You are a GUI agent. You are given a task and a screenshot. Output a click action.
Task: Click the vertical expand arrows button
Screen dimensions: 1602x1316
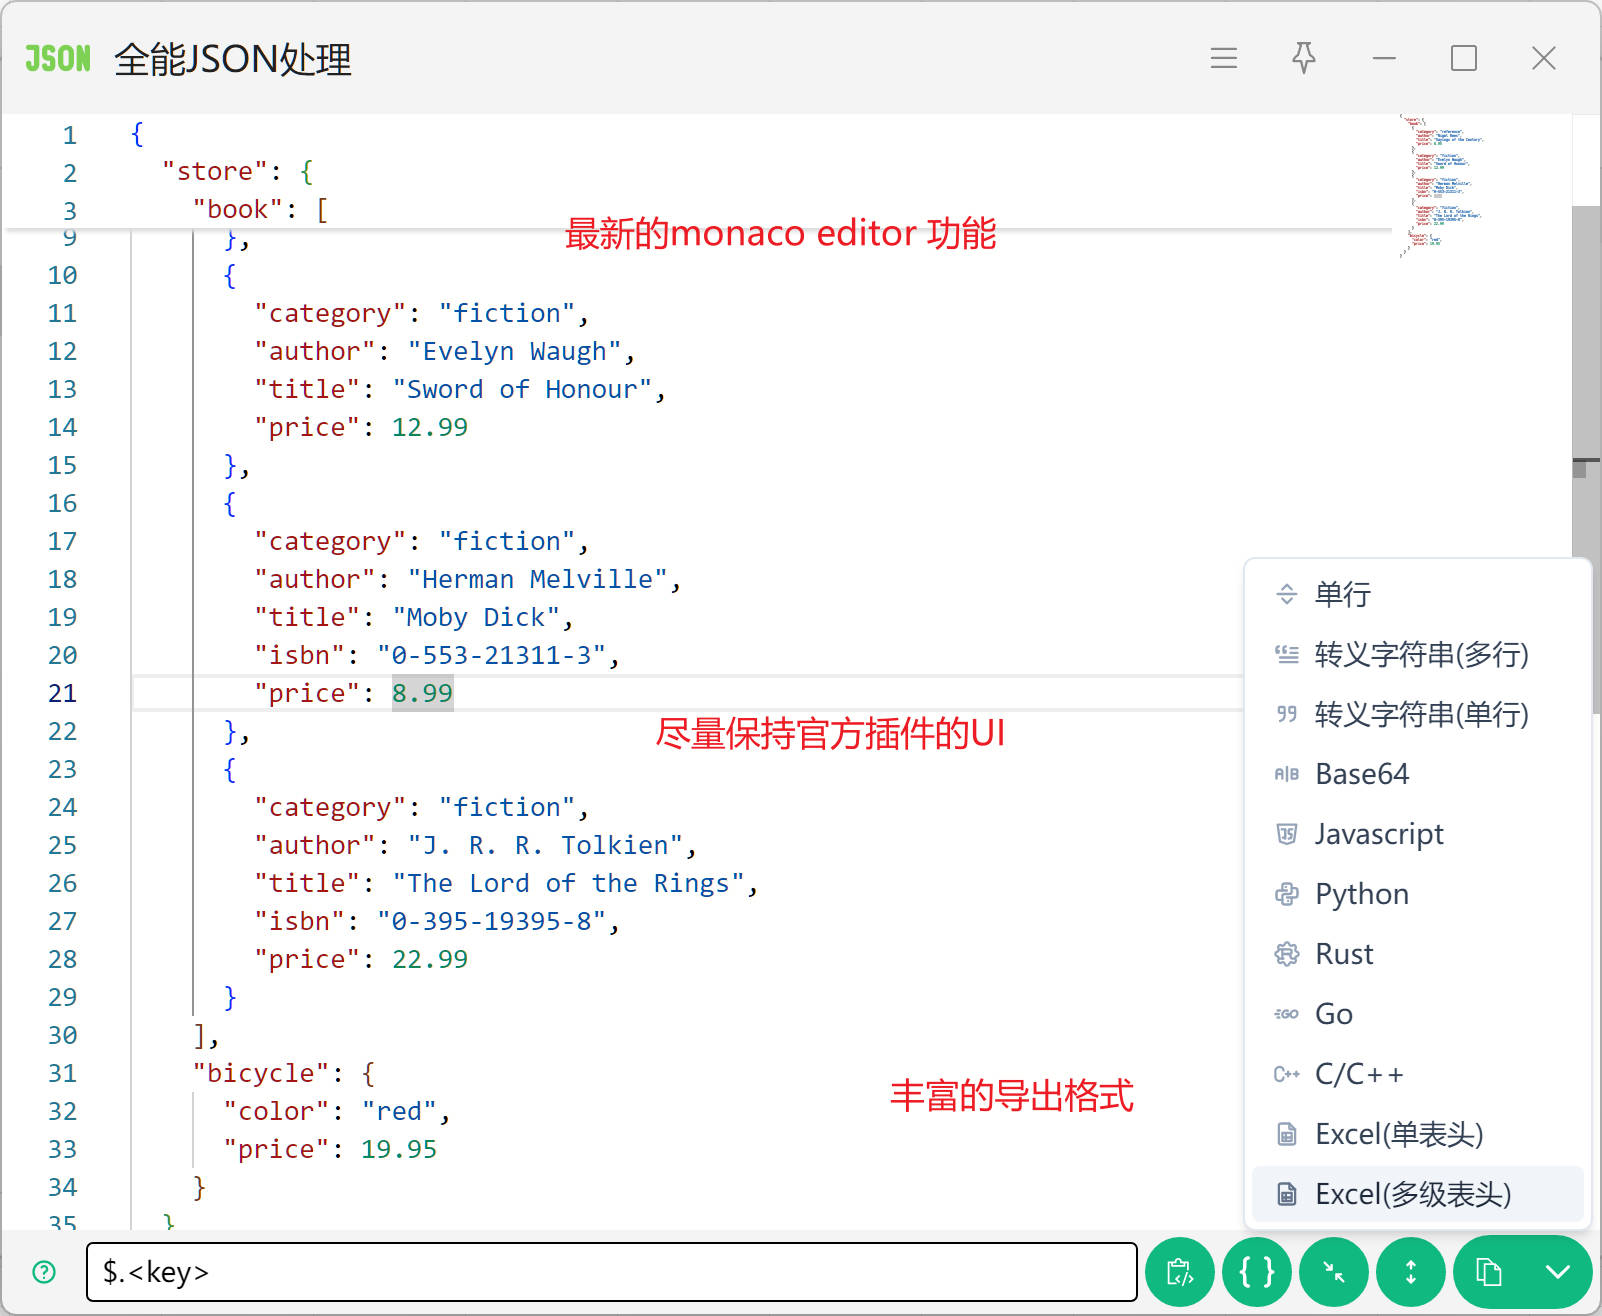tap(1411, 1272)
